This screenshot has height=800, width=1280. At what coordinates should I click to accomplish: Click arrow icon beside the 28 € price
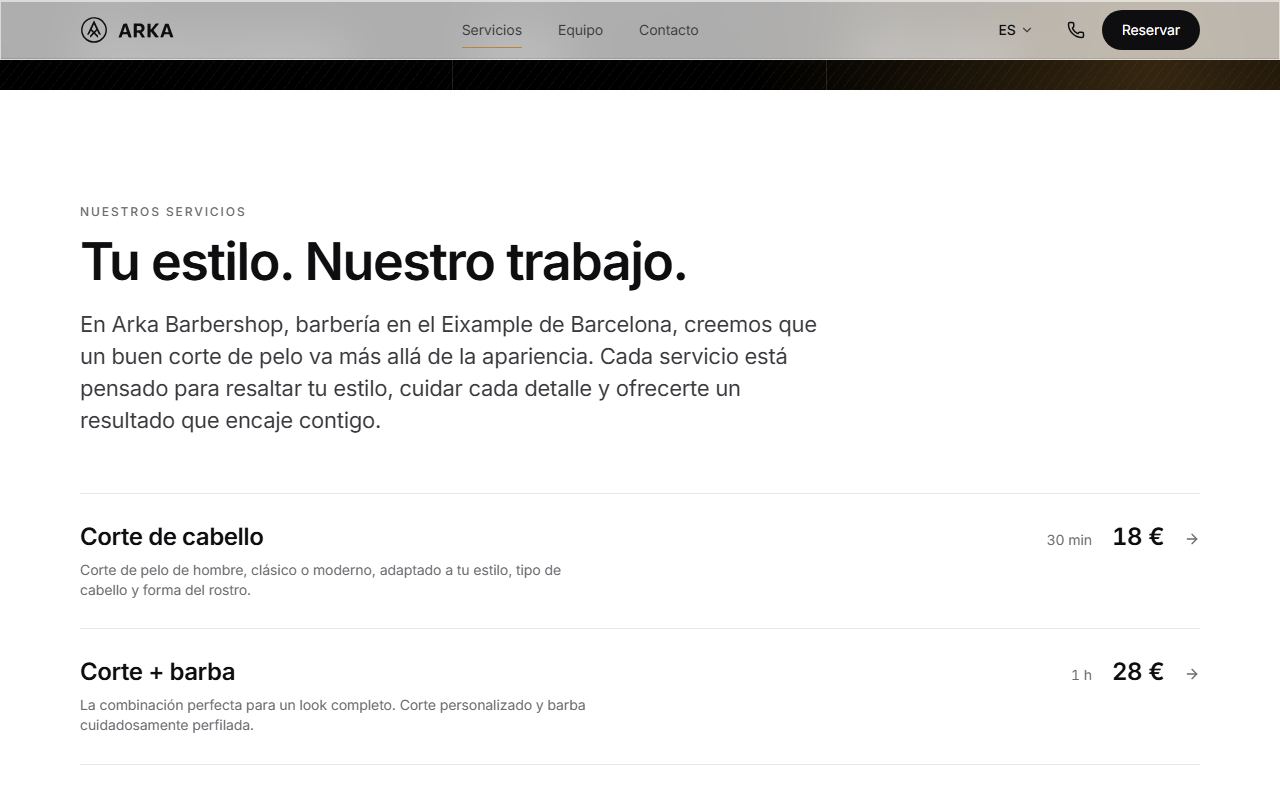pos(1192,674)
